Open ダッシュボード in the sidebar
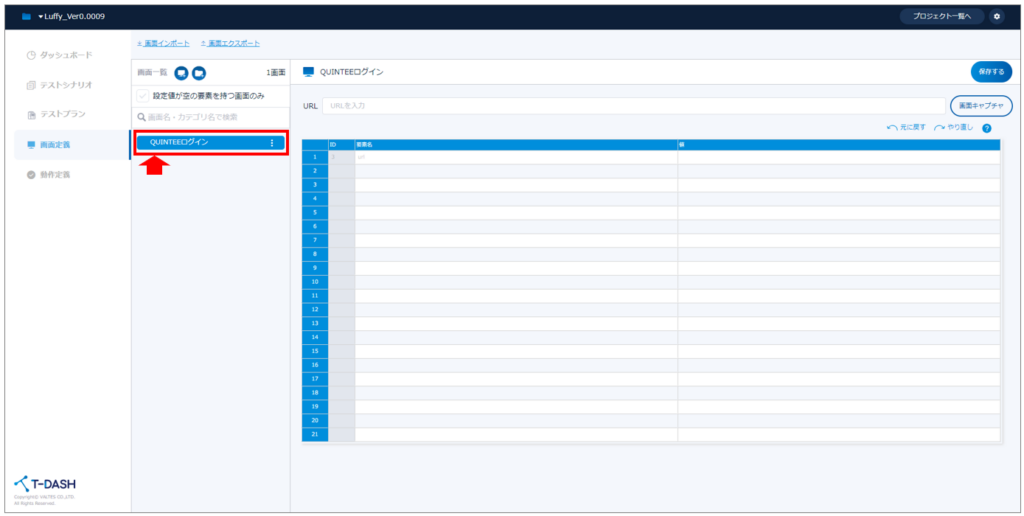This screenshot has width=1024, height=516. point(65,54)
